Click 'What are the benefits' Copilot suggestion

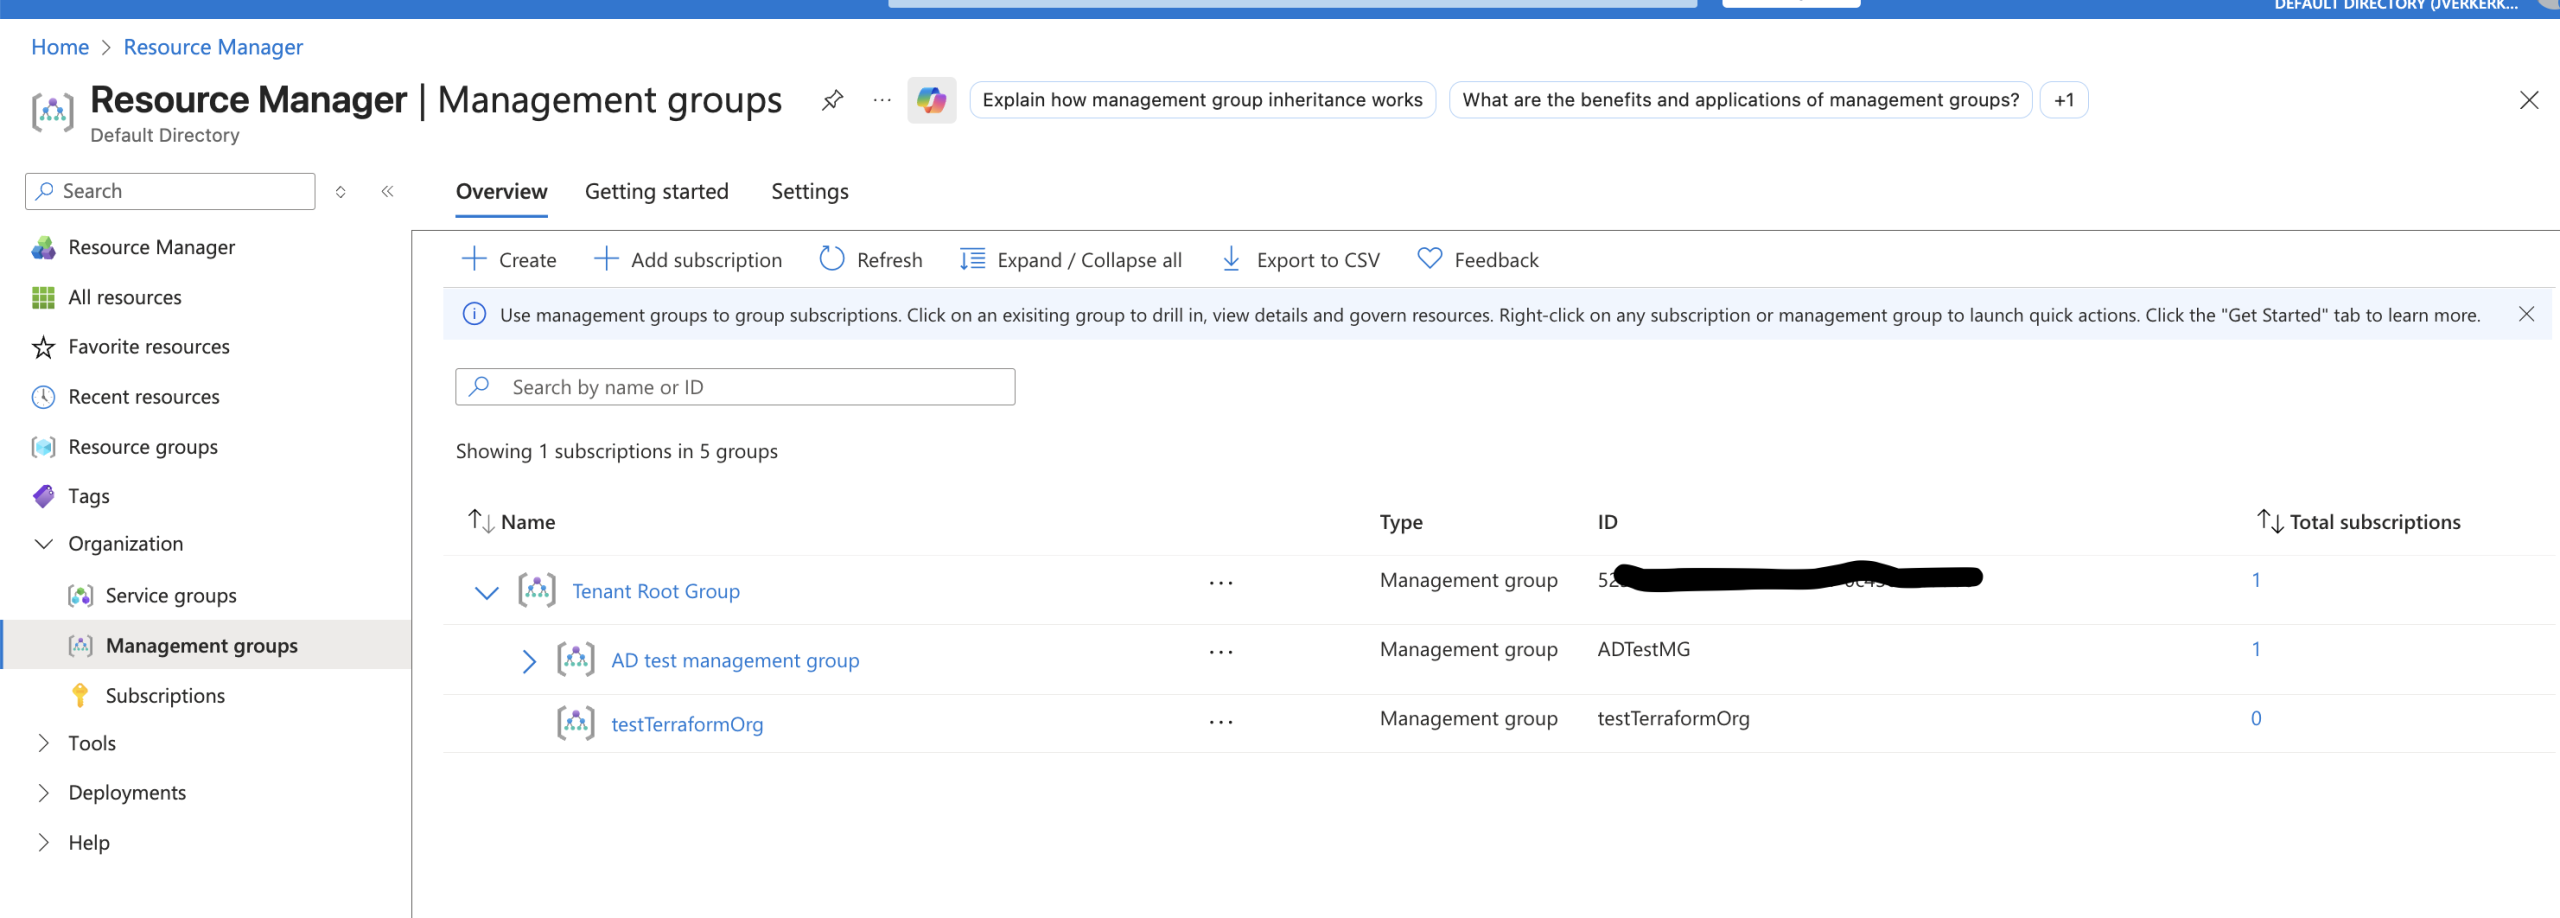pyautogui.click(x=1740, y=100)
